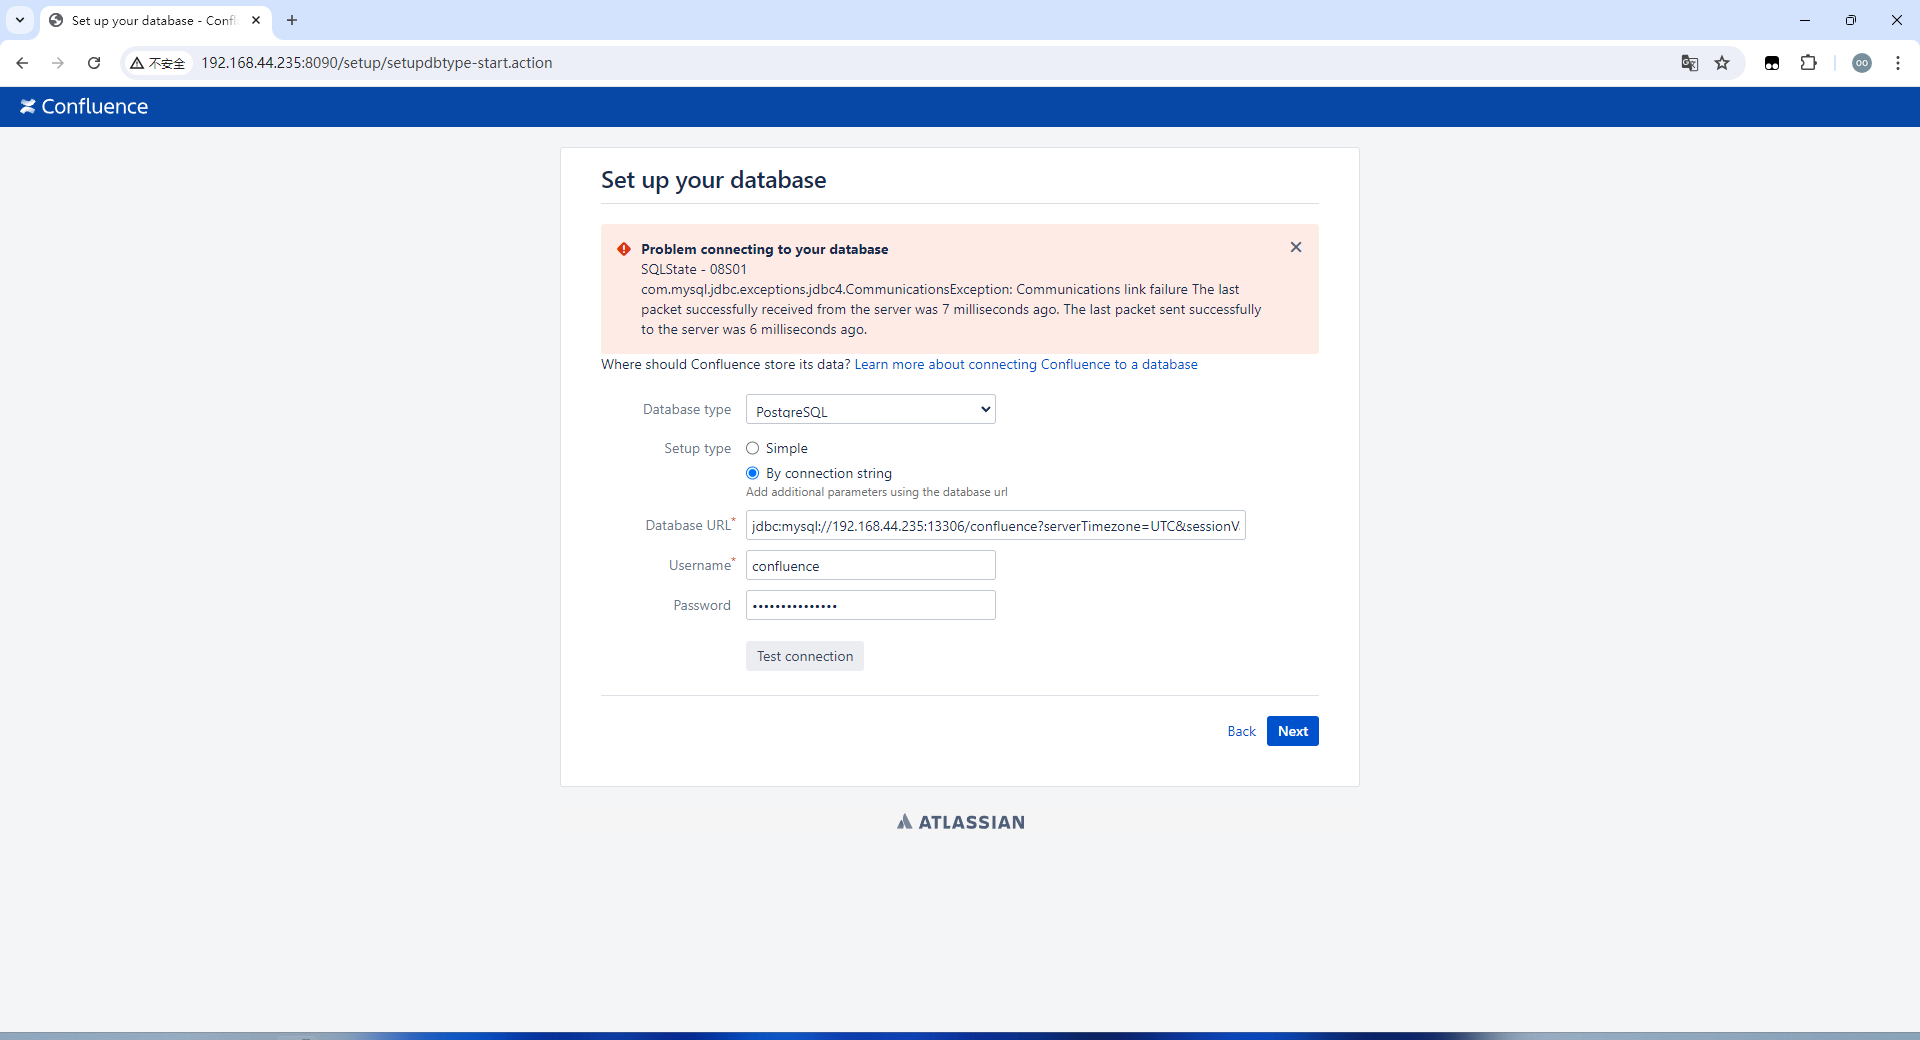
Task: Minimize the browser window
Action: tap(1805, 20)
